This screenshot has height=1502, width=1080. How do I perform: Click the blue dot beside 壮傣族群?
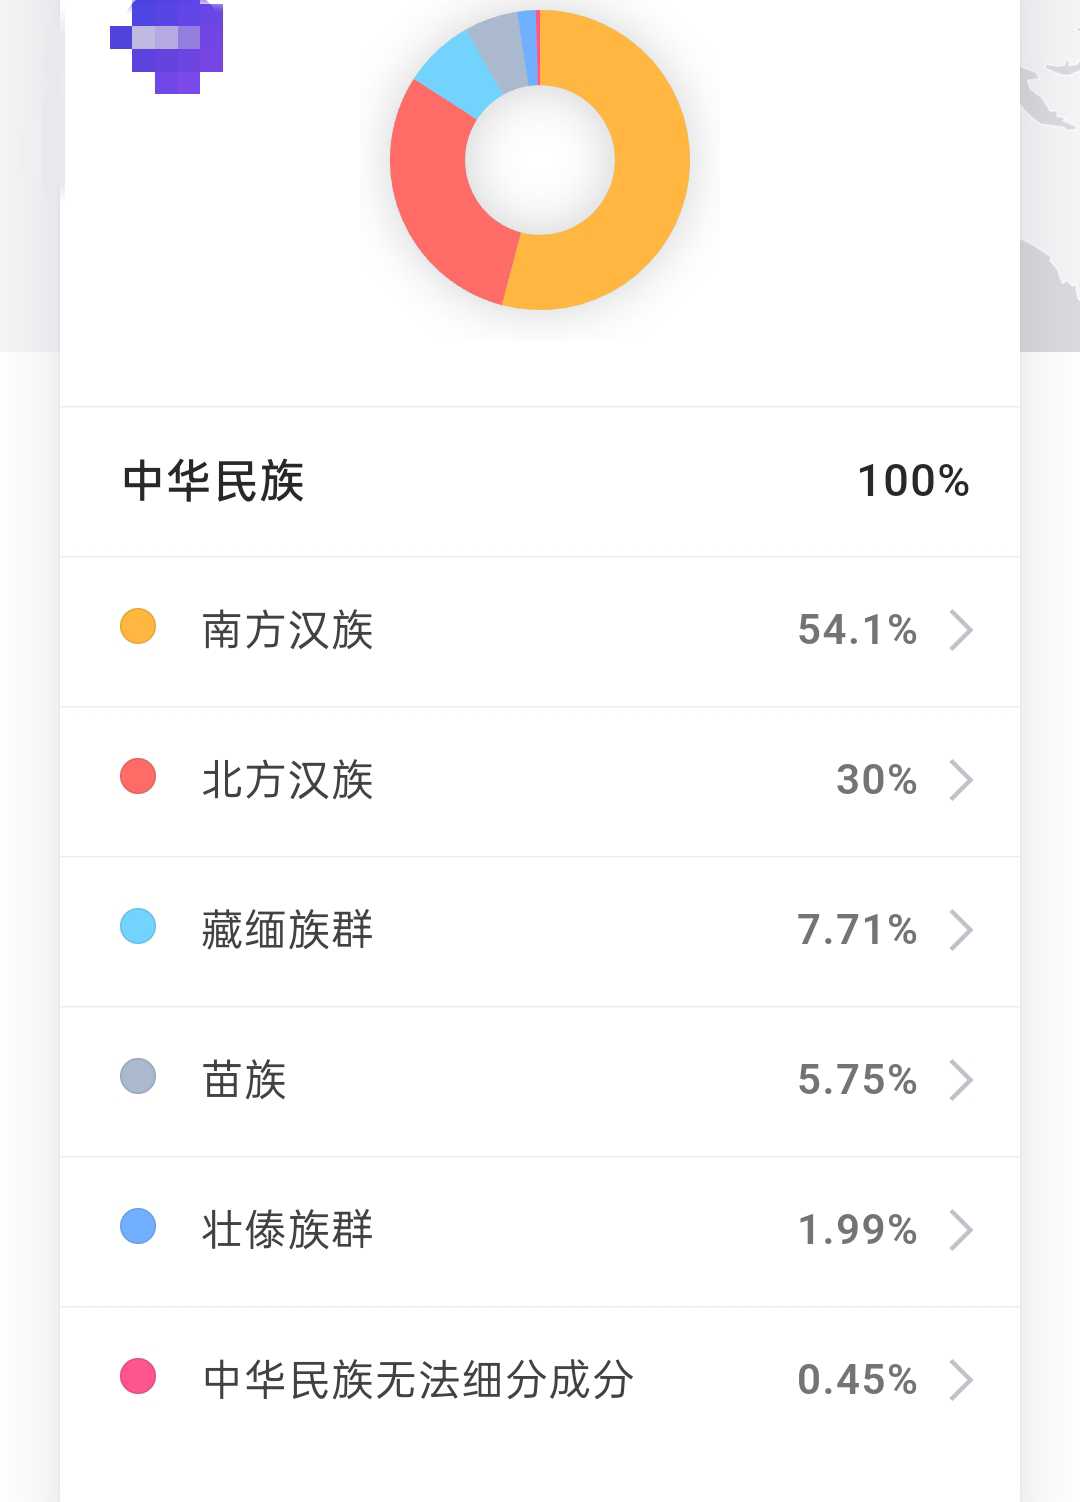(x=138, y=1226)
